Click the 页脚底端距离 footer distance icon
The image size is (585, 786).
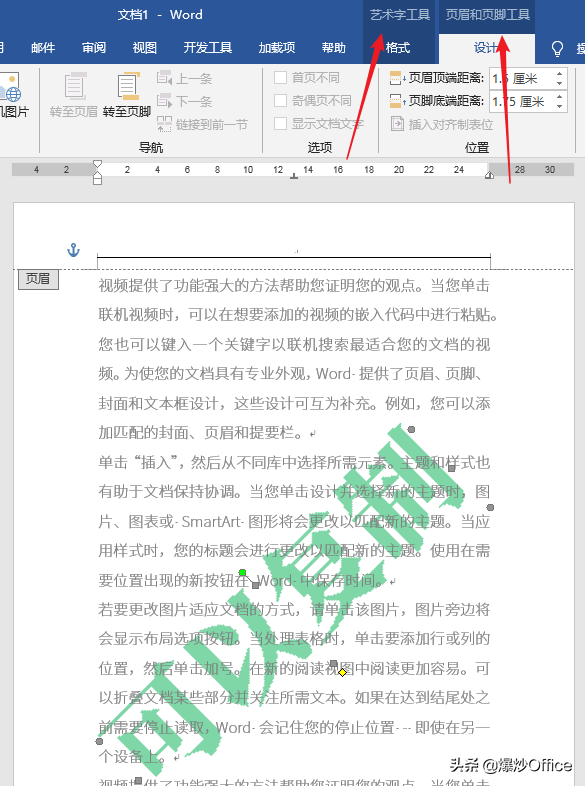397,101
